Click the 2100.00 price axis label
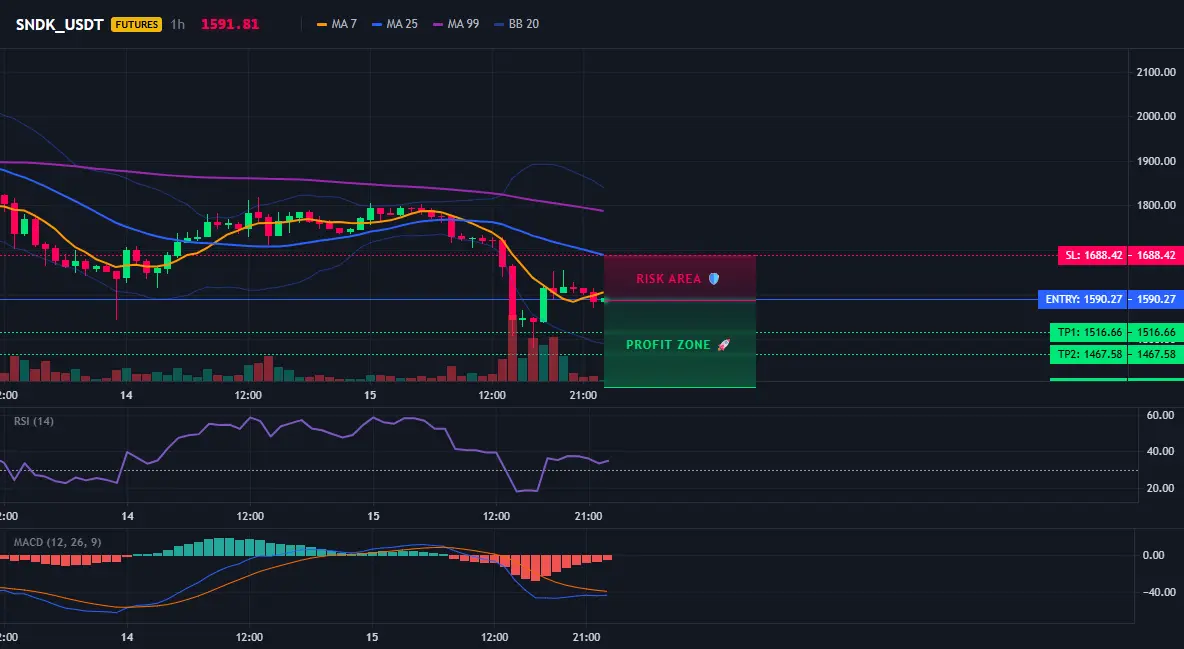 [x=1156, y=73]
